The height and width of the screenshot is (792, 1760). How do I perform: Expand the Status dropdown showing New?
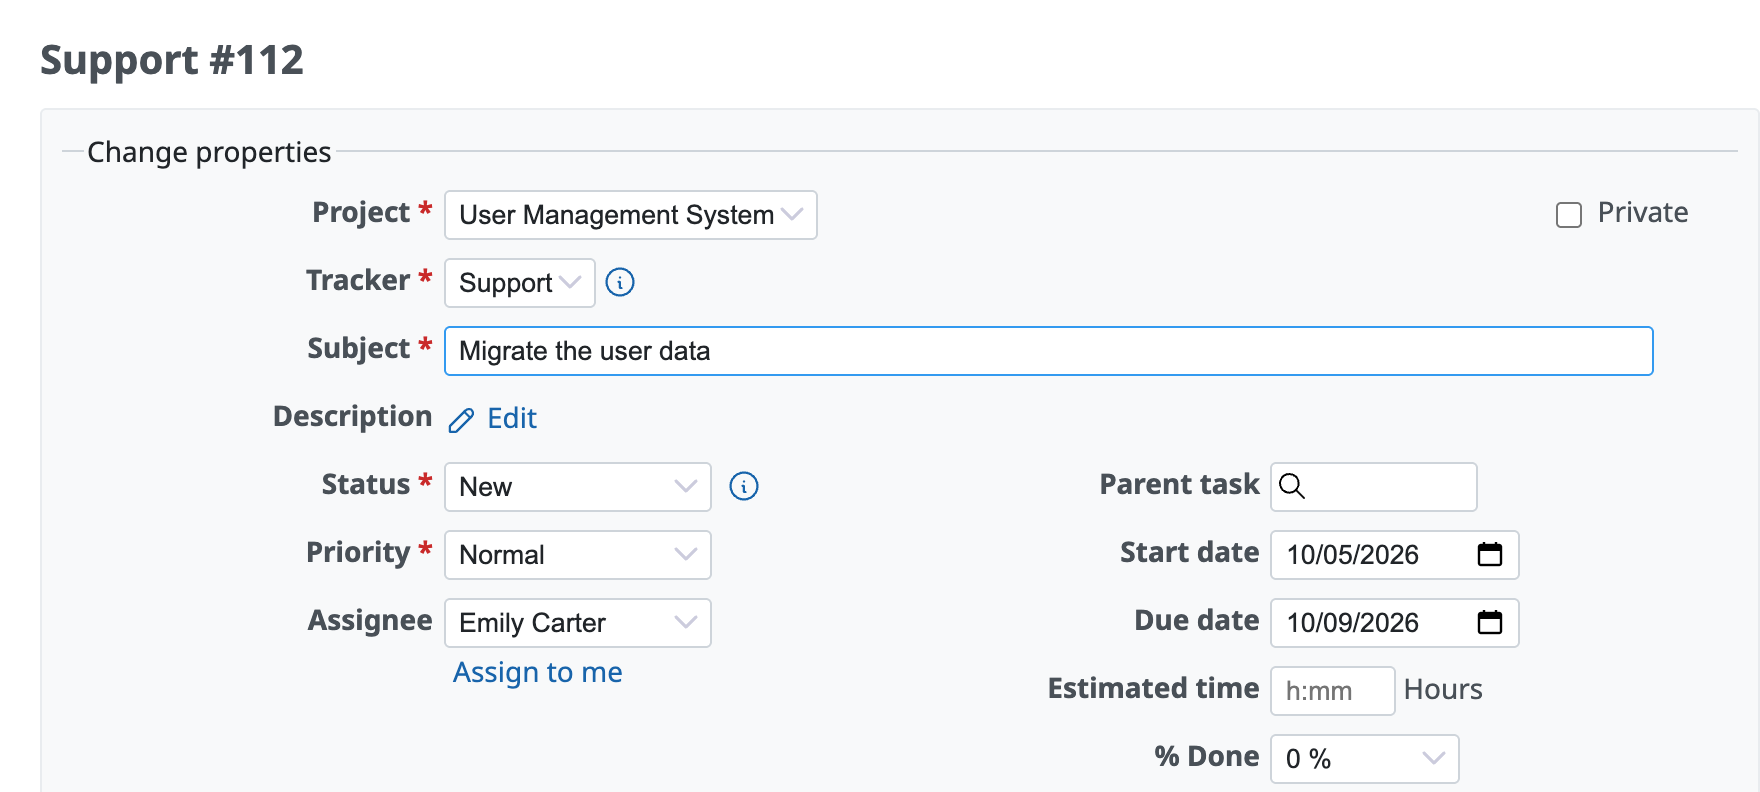[x=578, y=487]
